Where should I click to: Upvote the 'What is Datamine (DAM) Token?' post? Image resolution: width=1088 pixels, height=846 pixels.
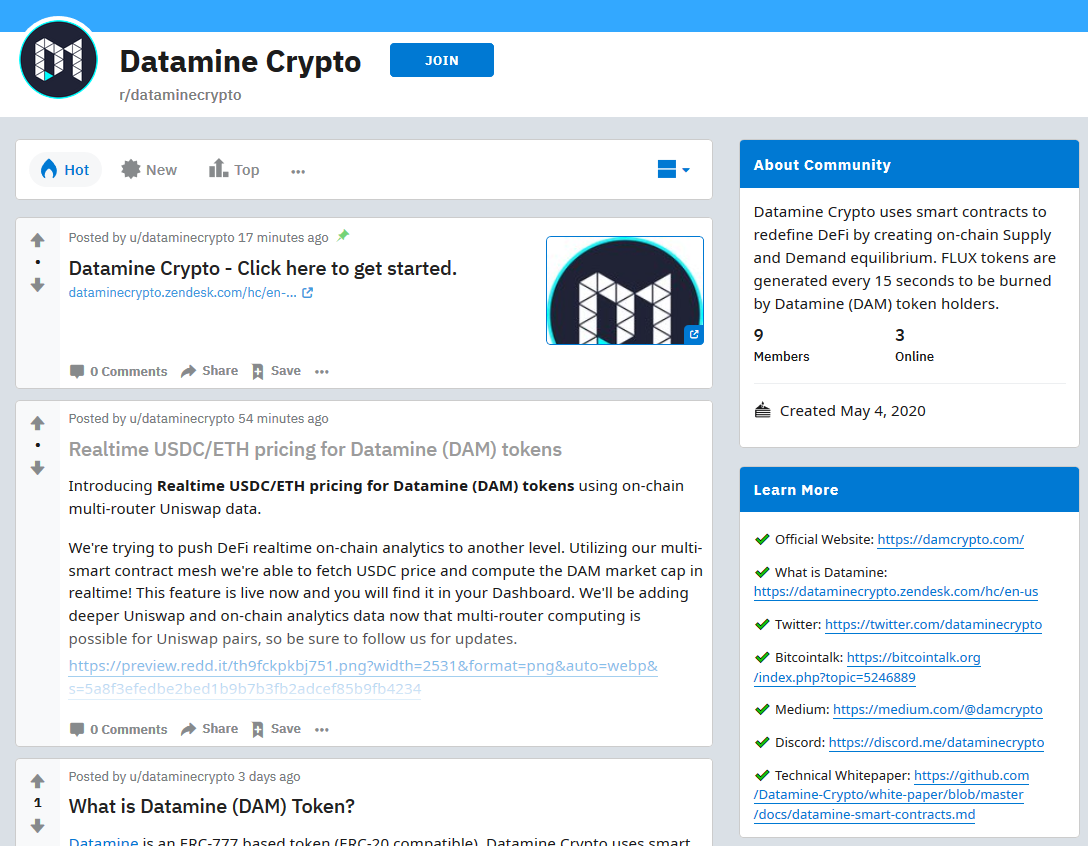37,781
